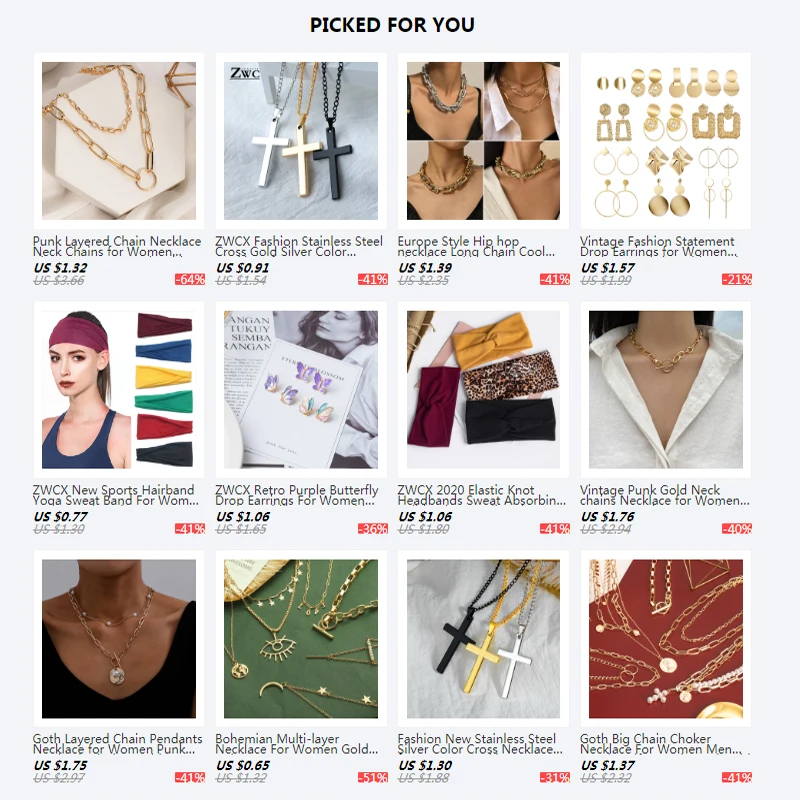View the purple butterfly earrings image
This screenshot has width=800, height=800.
pos(301,390)
